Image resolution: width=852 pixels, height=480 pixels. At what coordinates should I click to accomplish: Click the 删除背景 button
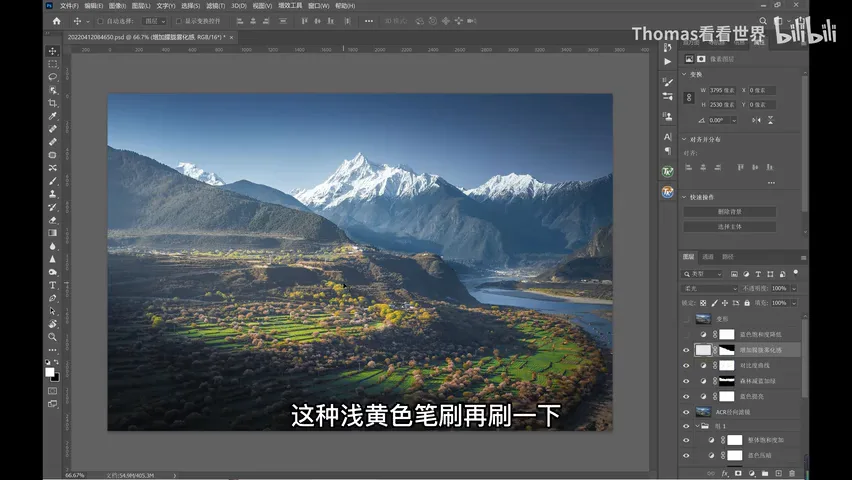pyautogui.click(x=729, y=212)
